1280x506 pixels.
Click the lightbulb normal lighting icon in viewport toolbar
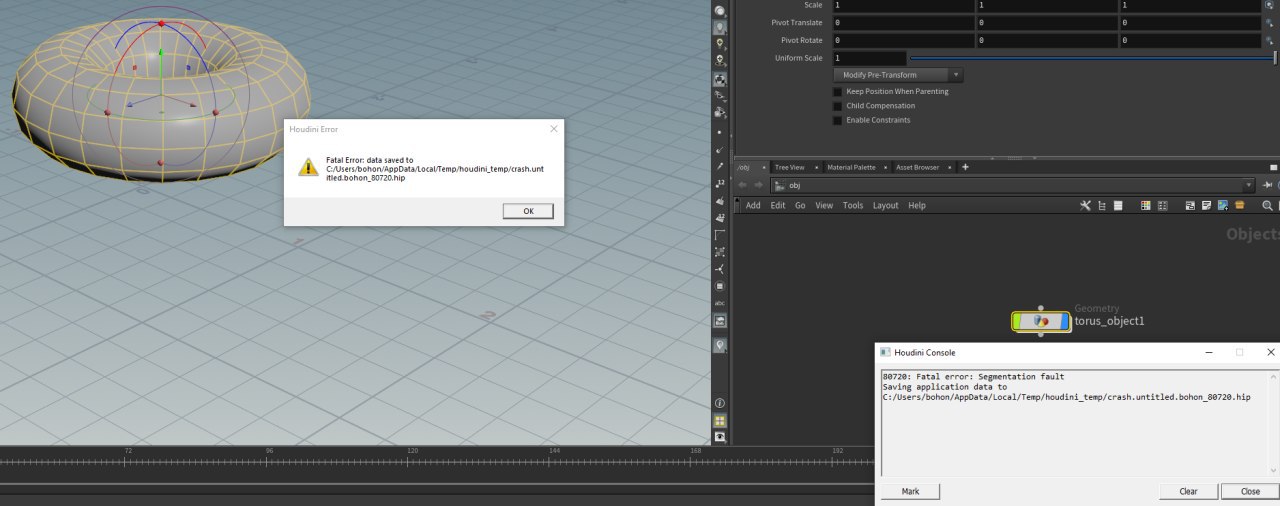tap(720, 28)
